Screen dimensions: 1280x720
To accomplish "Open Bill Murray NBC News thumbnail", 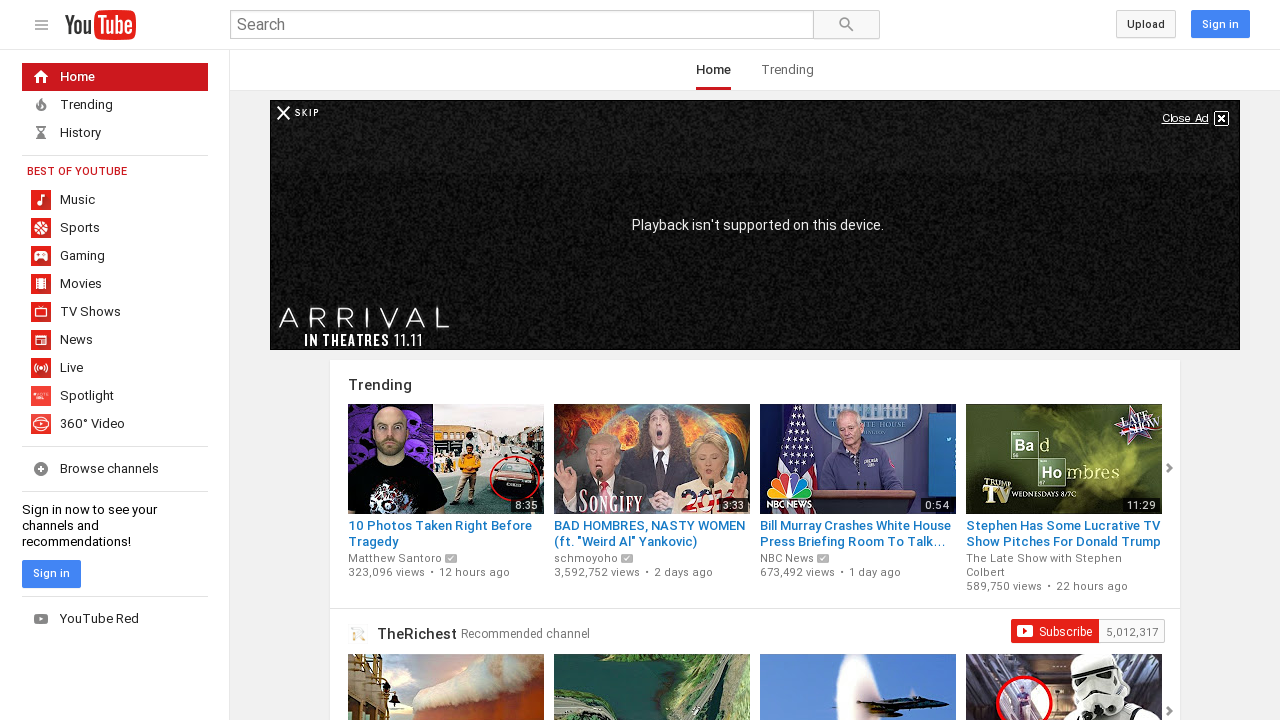I will 858,459.
